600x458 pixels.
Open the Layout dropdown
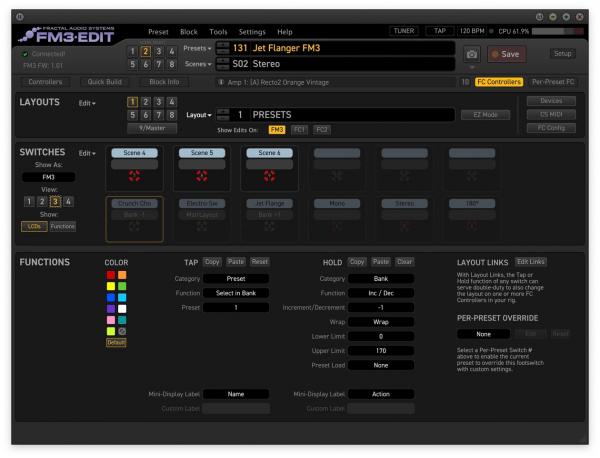point(199,115)
